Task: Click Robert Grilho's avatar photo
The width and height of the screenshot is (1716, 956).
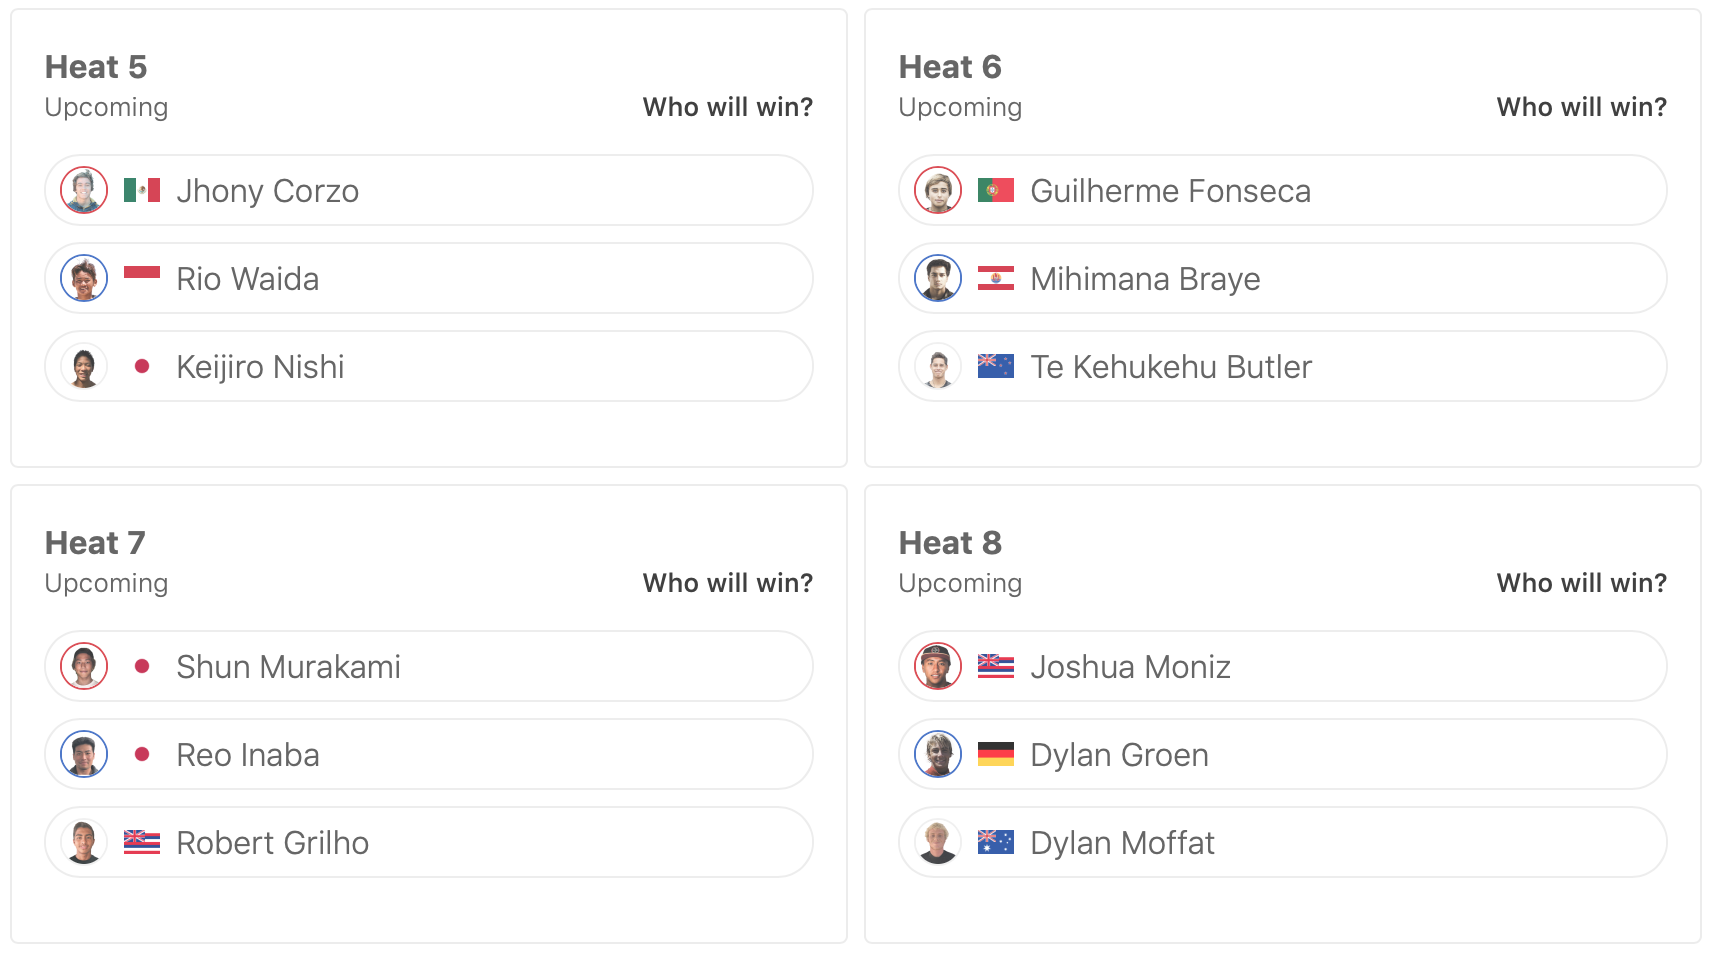Action: 84,842
